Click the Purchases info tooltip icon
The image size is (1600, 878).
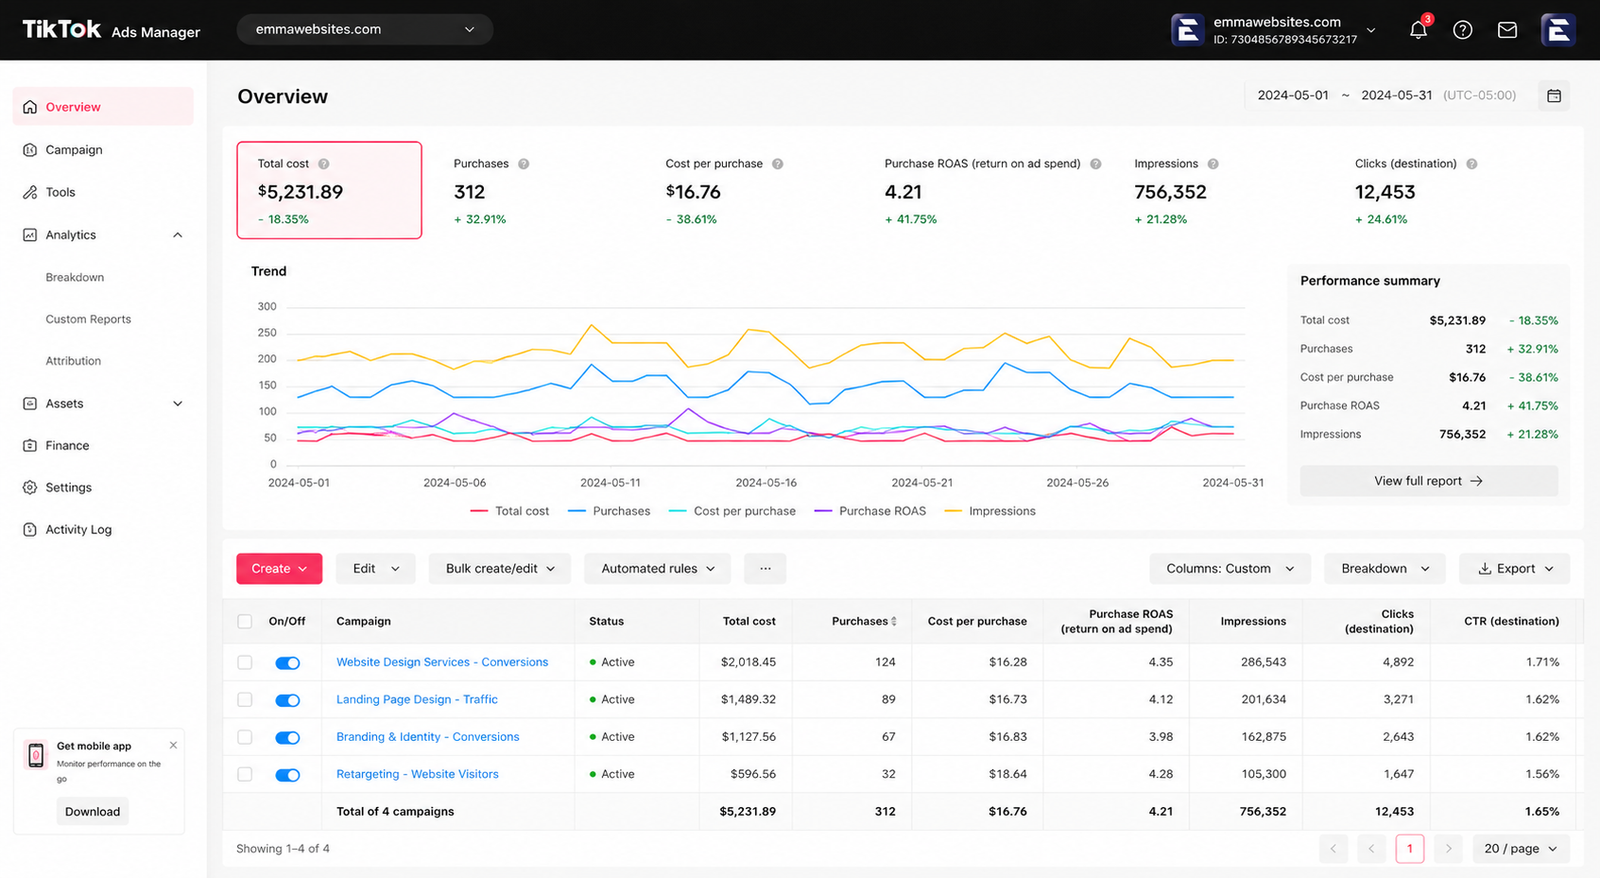(524, 164)
